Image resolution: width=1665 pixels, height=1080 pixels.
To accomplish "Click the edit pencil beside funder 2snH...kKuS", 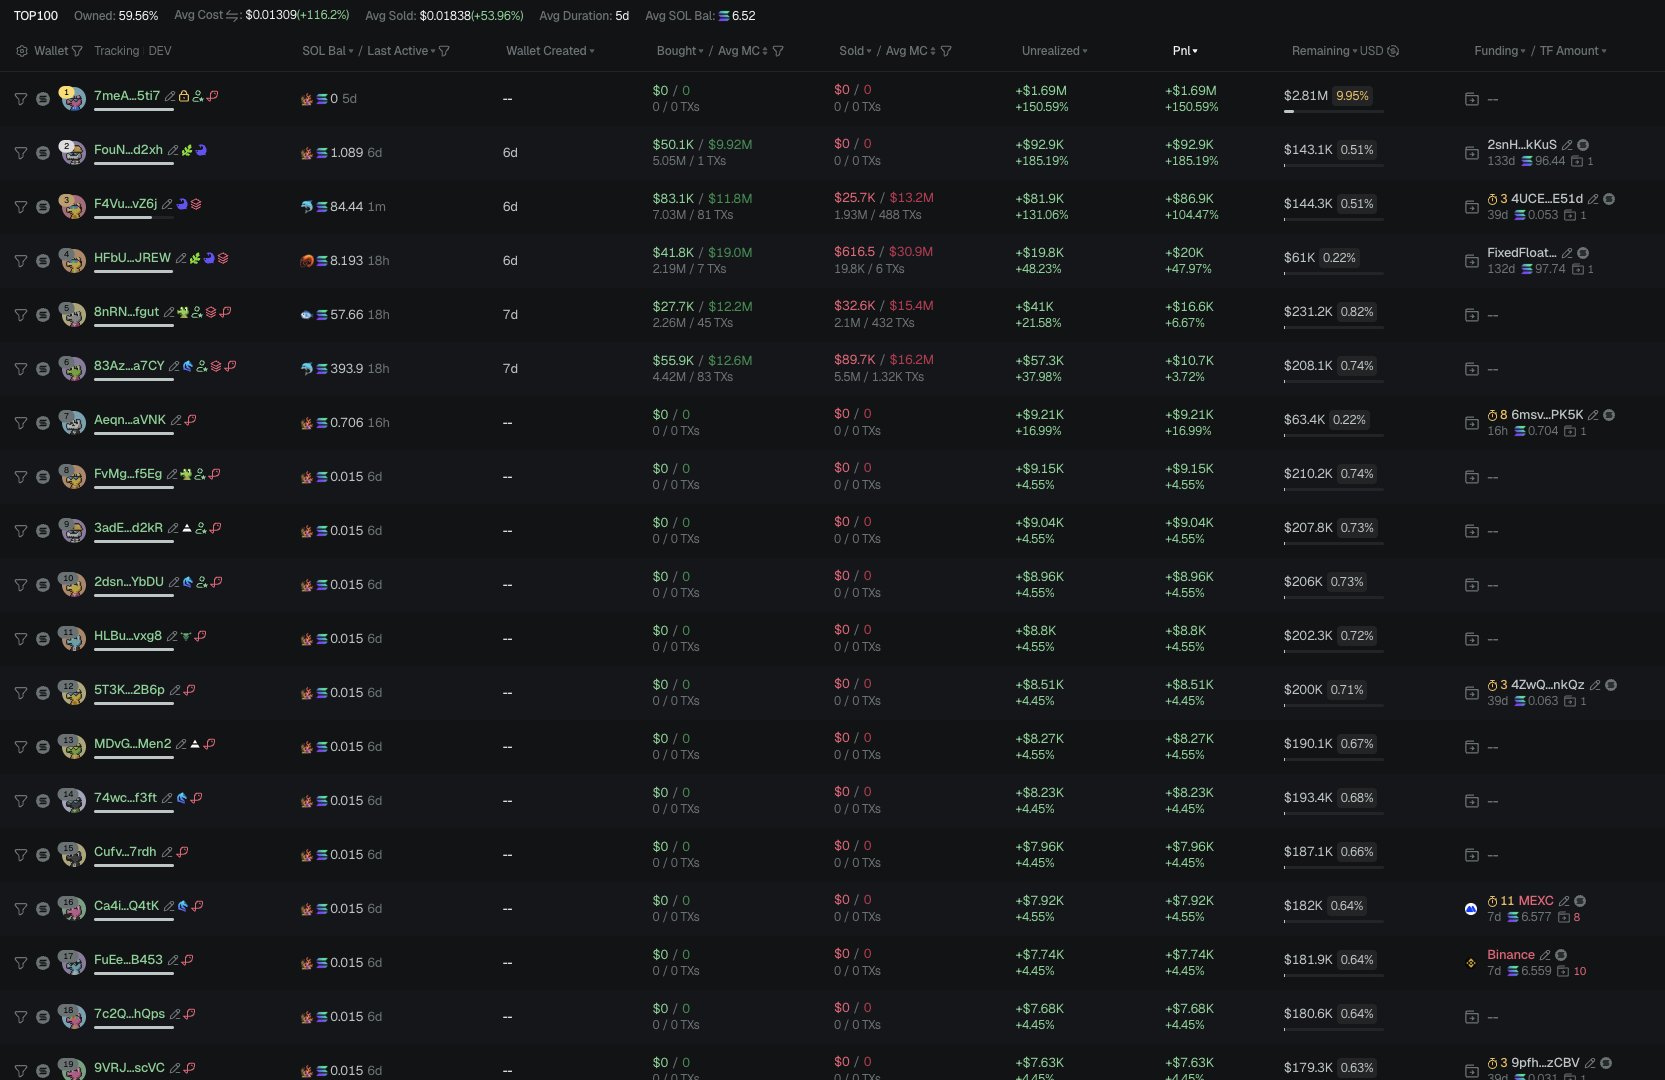I will (x=1567, y=145).
